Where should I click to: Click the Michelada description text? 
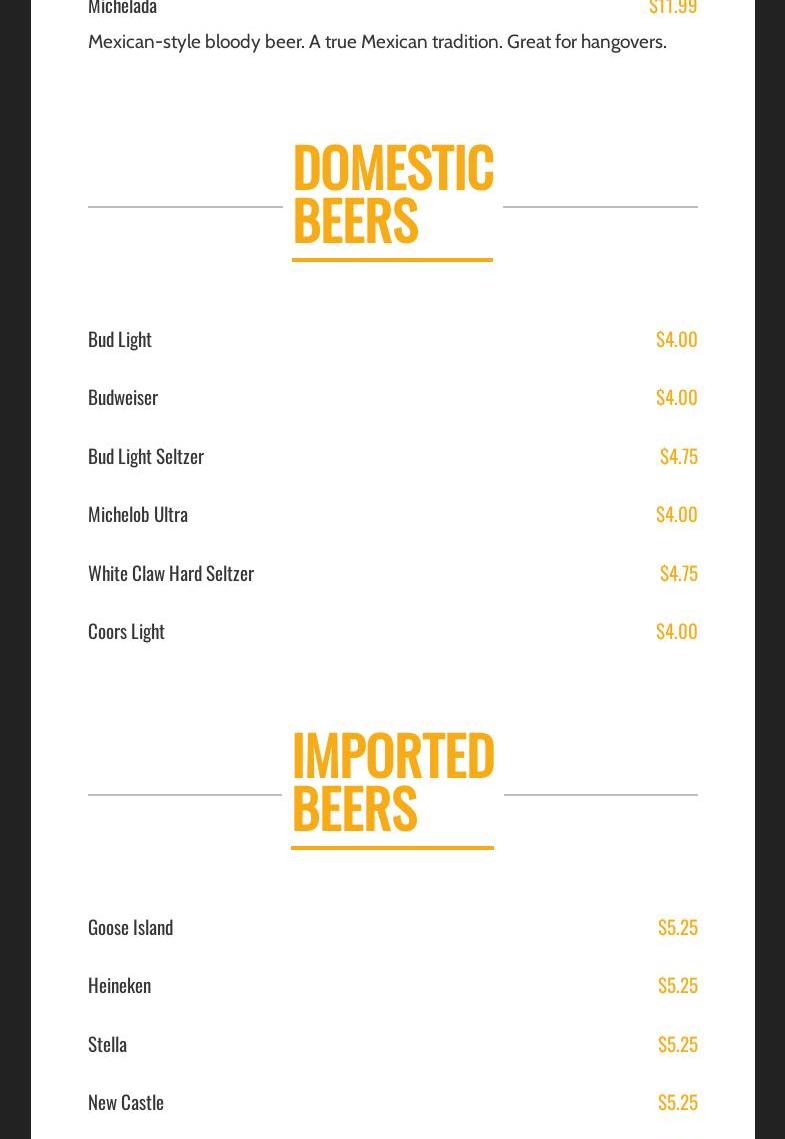pos(377,42)
